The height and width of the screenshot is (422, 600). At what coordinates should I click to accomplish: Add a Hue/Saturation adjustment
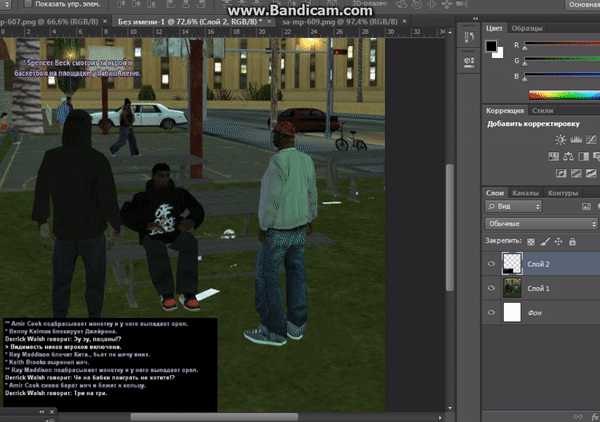(553, 156)
